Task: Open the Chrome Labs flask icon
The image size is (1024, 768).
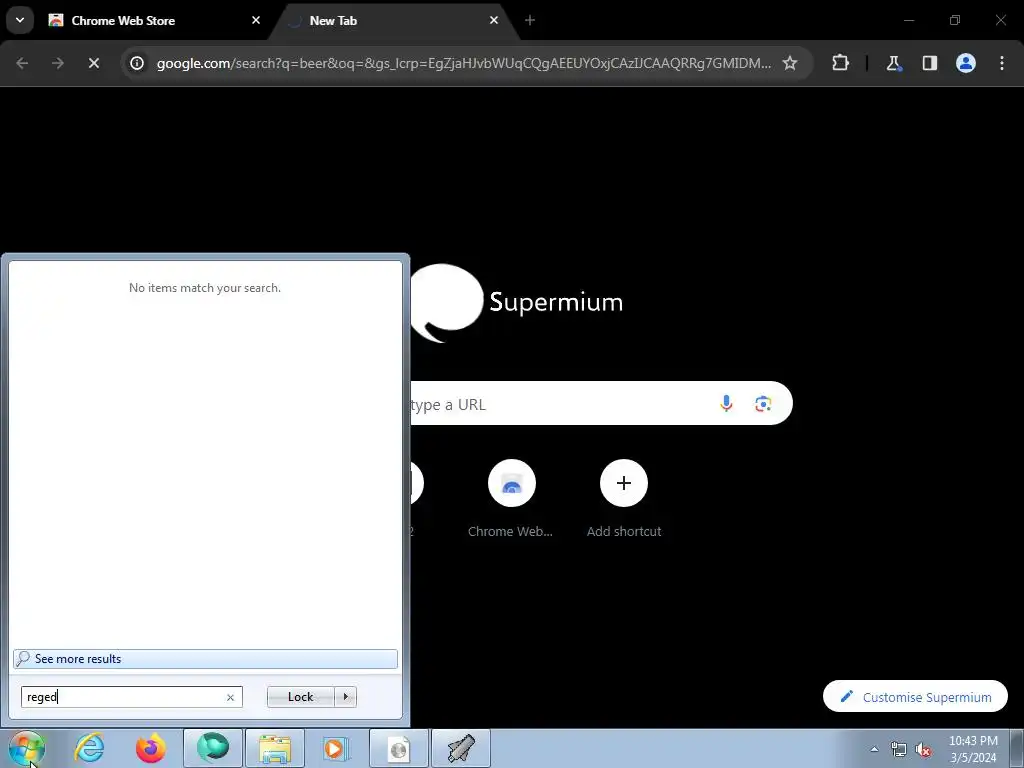Action: tap(893, 63)
